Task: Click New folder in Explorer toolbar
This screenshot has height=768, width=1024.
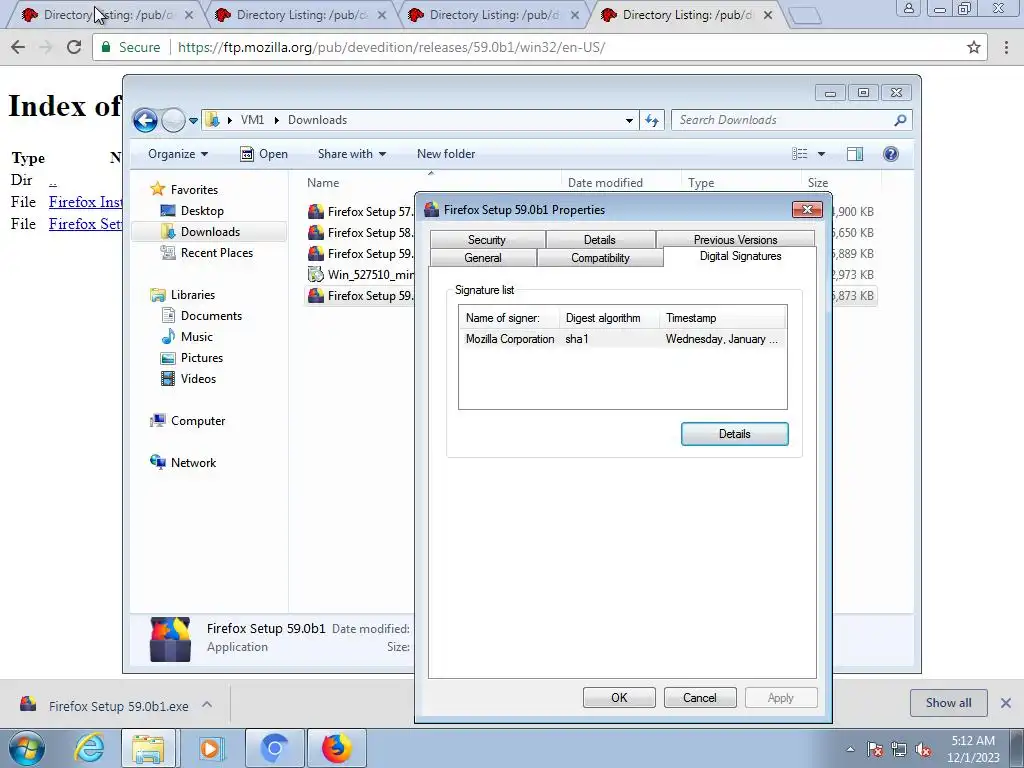Action: (446, 154)
